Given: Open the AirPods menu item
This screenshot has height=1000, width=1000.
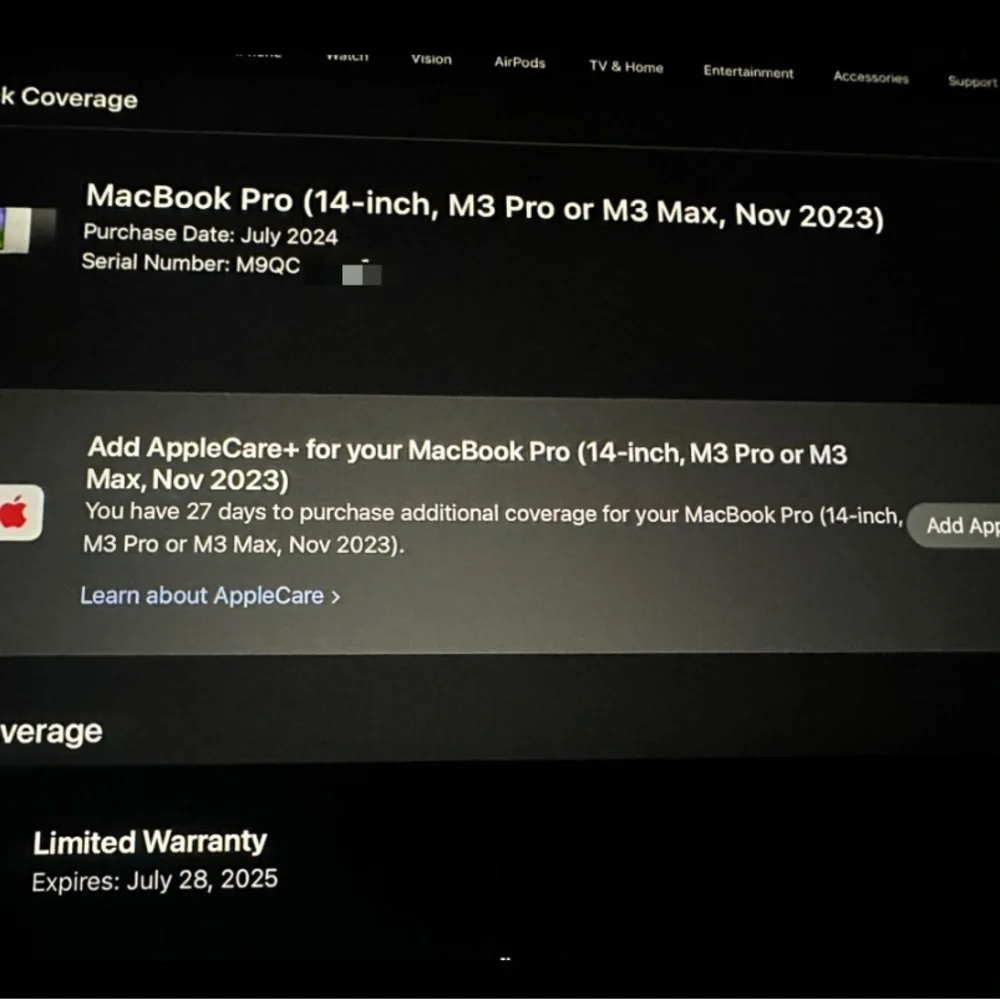Looking at the screenshot, I should pyautogui.click(x=520, y=62).
